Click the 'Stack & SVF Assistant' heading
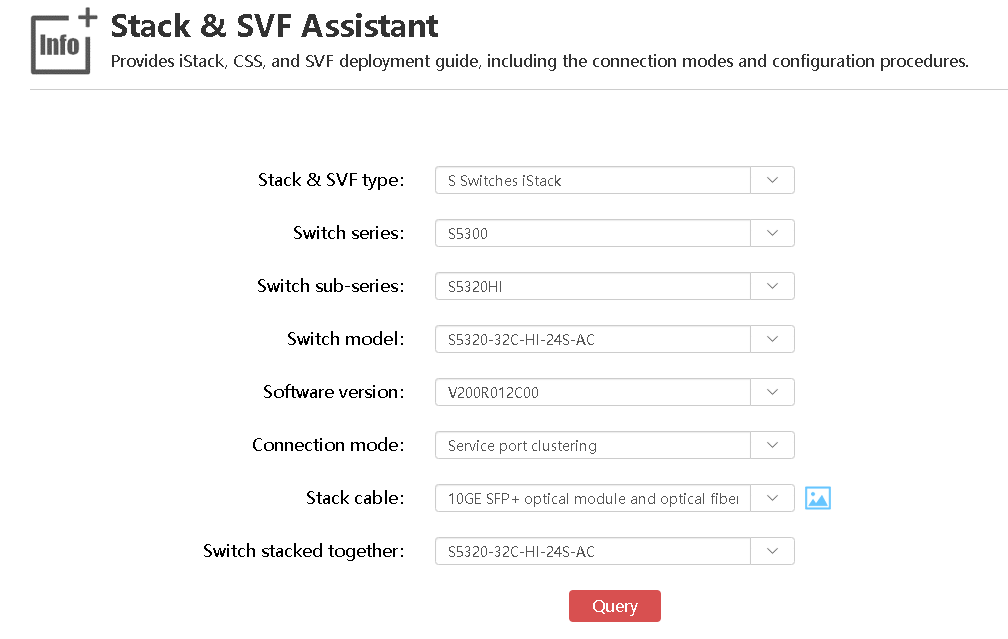Viewport: 1008px width, 639px height. (x=274, y=26)
